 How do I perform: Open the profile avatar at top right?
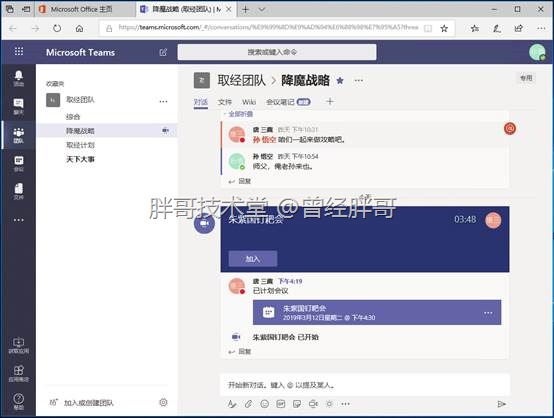tap(537, 52)
